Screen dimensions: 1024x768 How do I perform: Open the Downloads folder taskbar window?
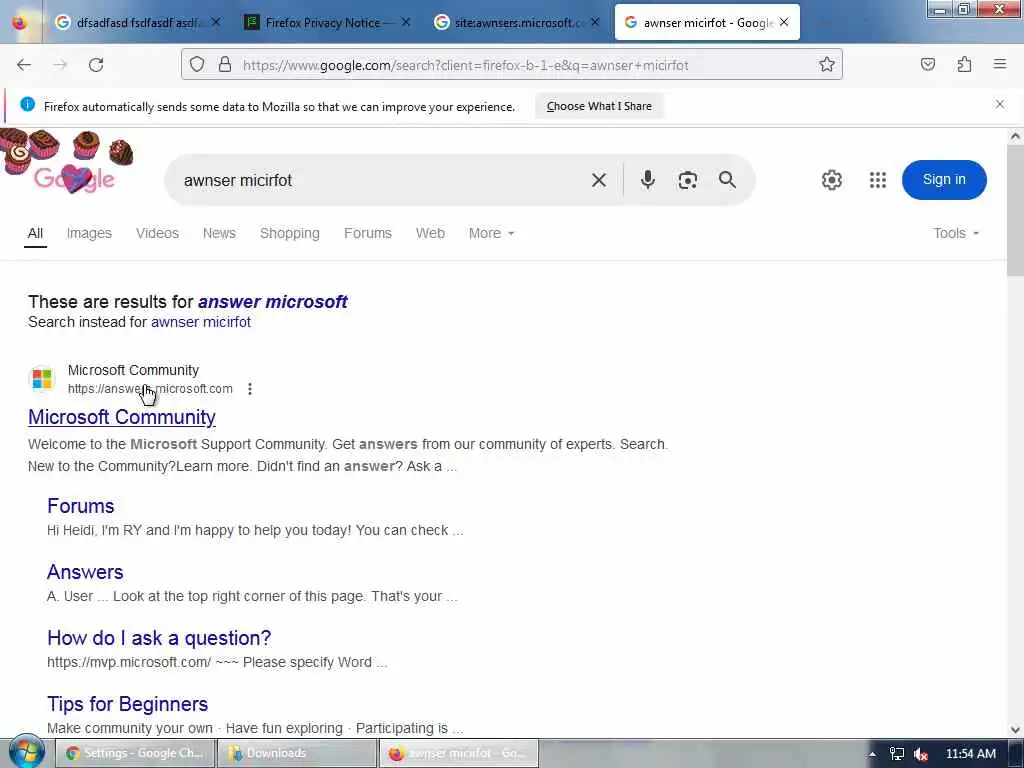297,753
